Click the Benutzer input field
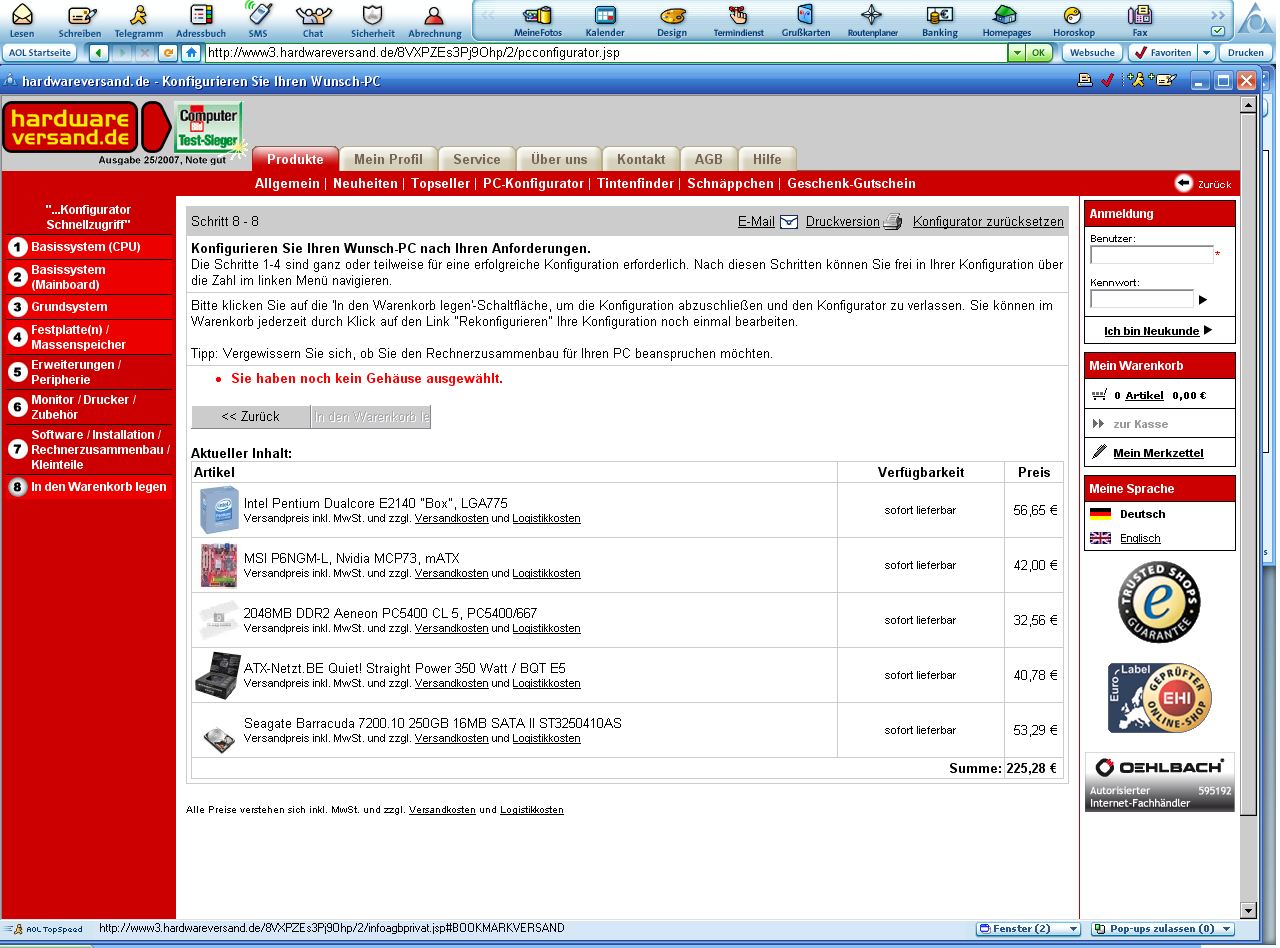The height and width of the screenshot is (948, 1280). (x=1151, y=255)
